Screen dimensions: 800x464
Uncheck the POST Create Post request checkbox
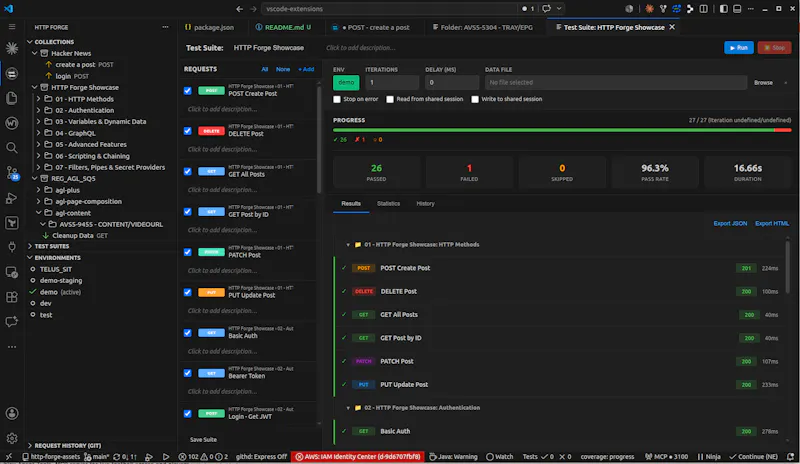click(188, 90)
